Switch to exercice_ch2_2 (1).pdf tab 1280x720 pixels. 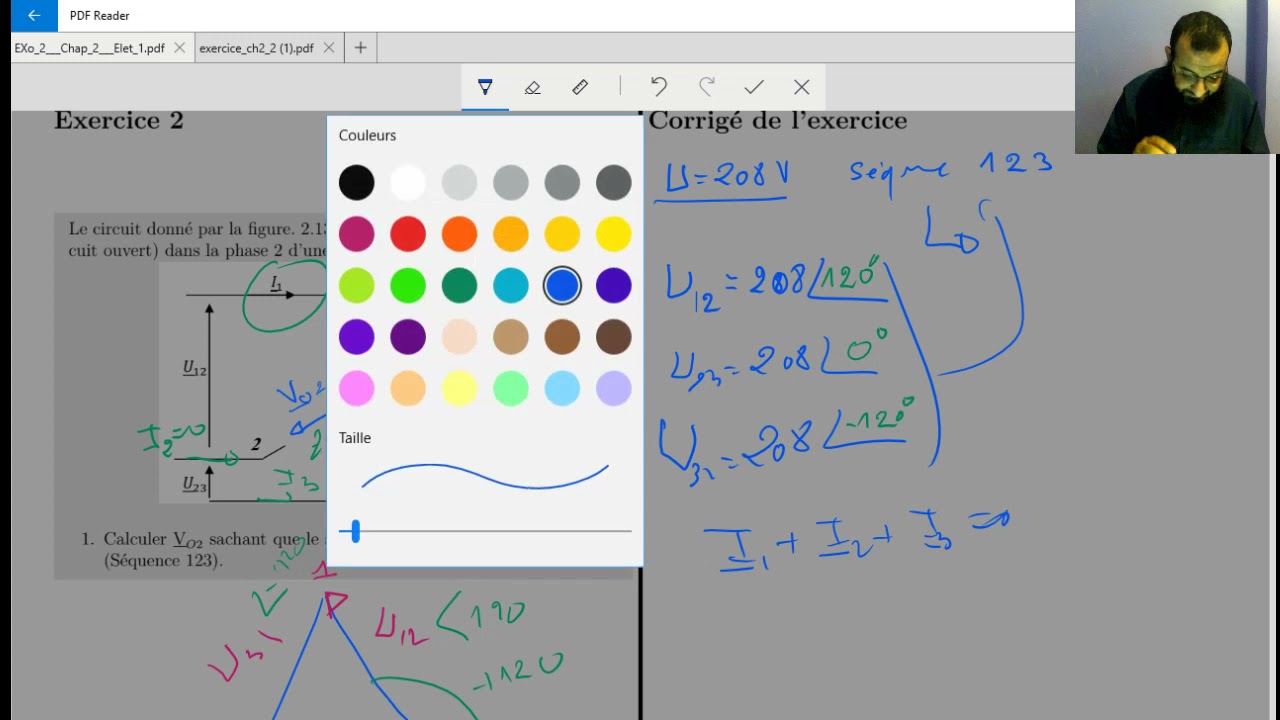257,48
